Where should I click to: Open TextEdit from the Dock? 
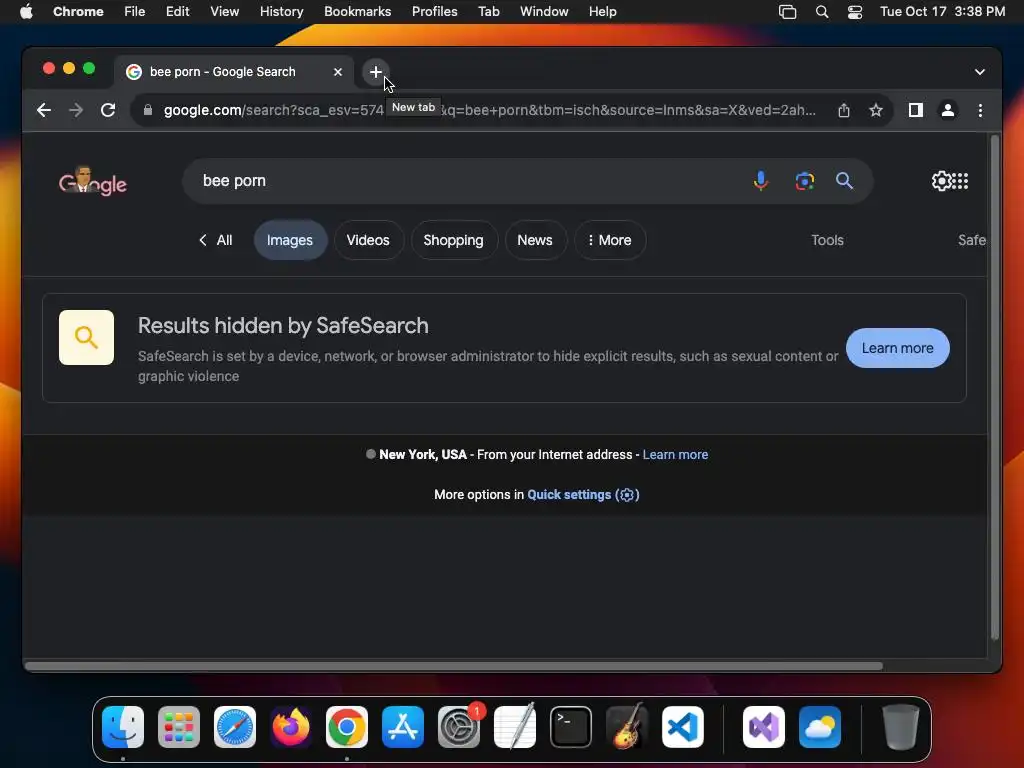coord(515,727)
